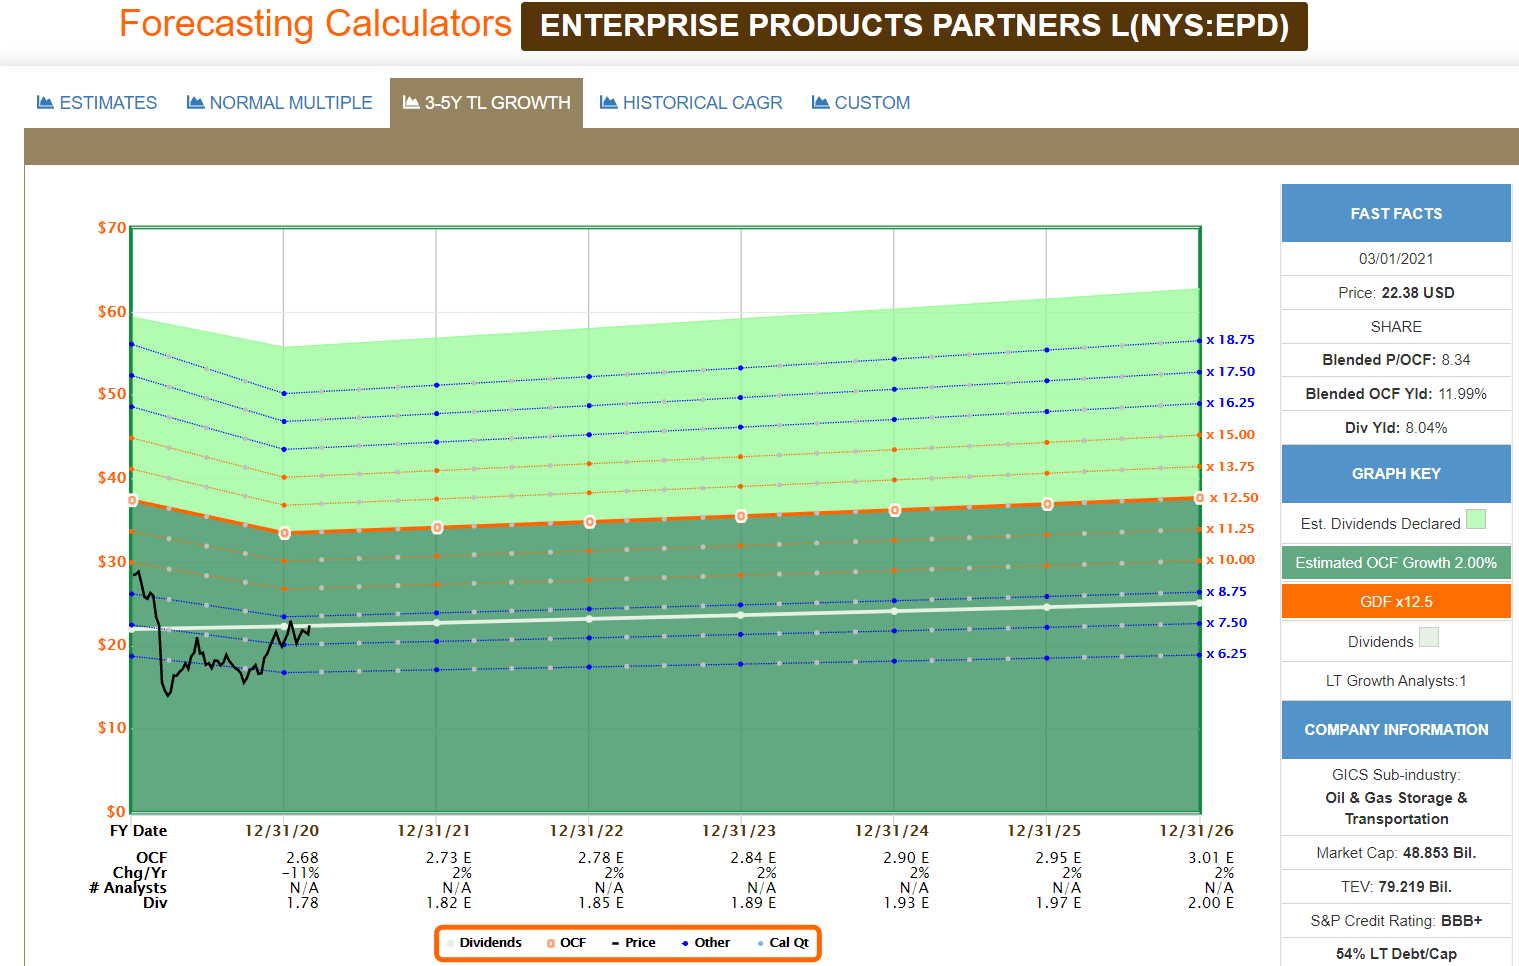Collapse the GRAPH KEY section
Viewport: 1519px width, 966px height.
pos(1395,473)
